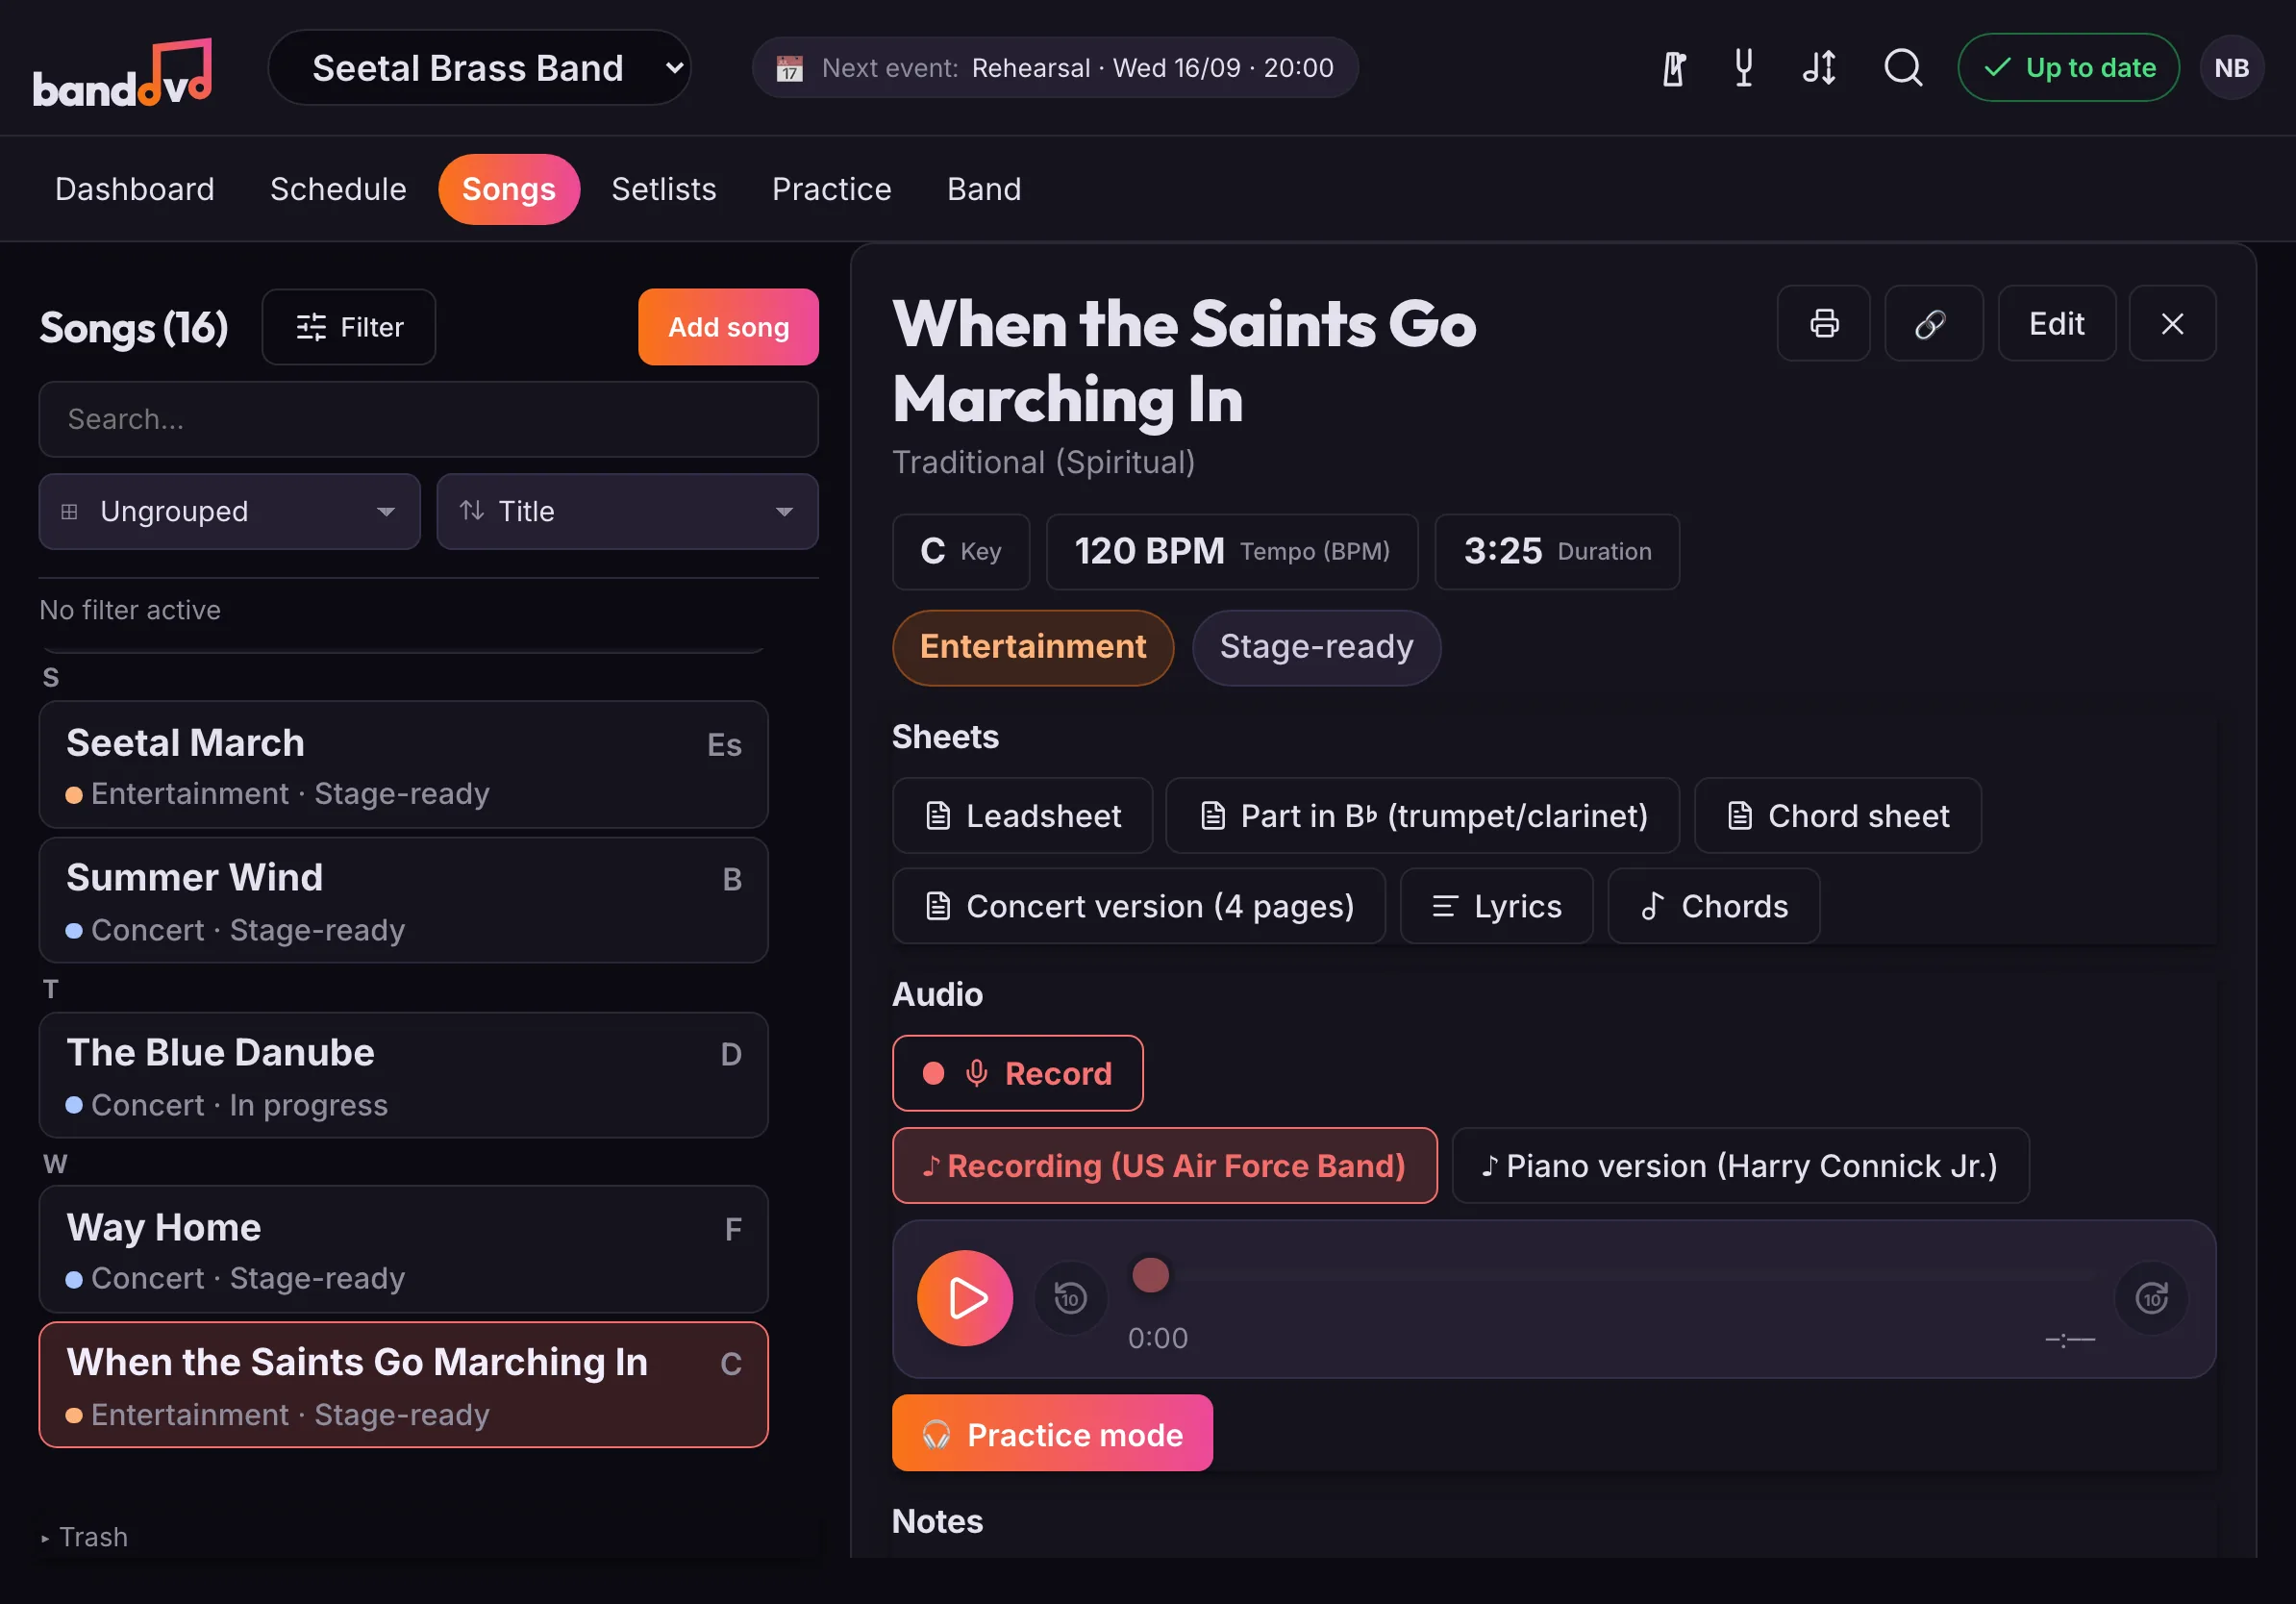This screenshot has width=2296, height=1604.
Task: Select Recording (US Air Force Band) track
Action: tap(1164, 1166)
